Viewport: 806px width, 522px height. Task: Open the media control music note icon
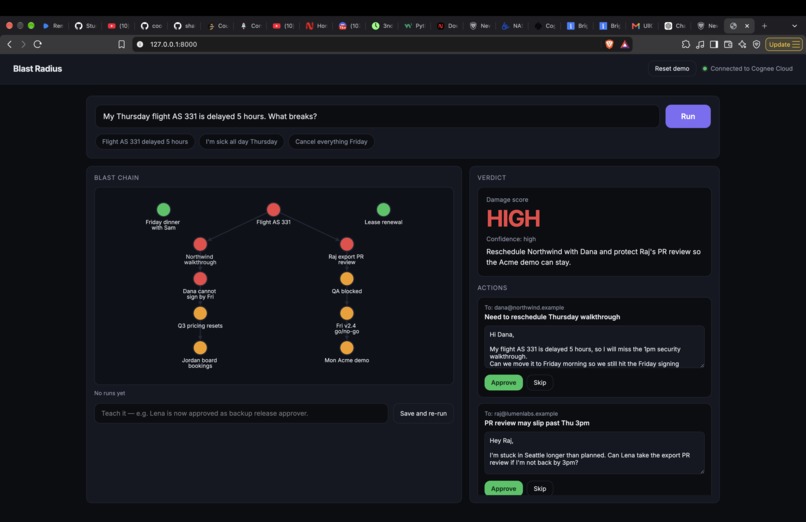tap(700, 44)
